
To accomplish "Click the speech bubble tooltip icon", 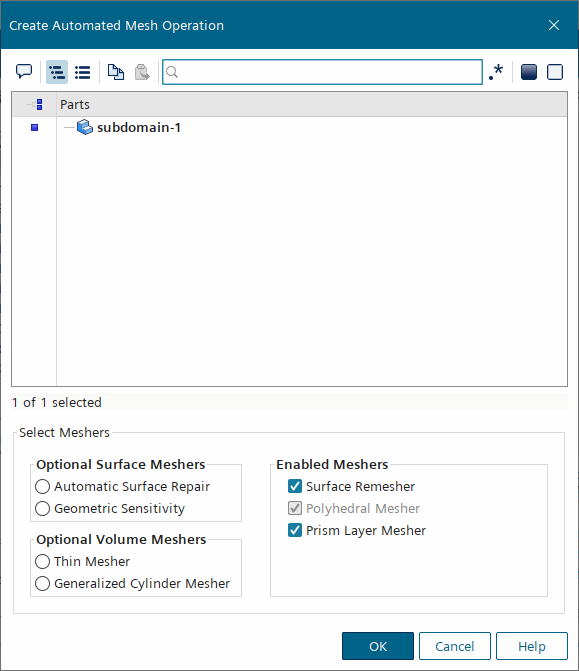I will [24, 72].
